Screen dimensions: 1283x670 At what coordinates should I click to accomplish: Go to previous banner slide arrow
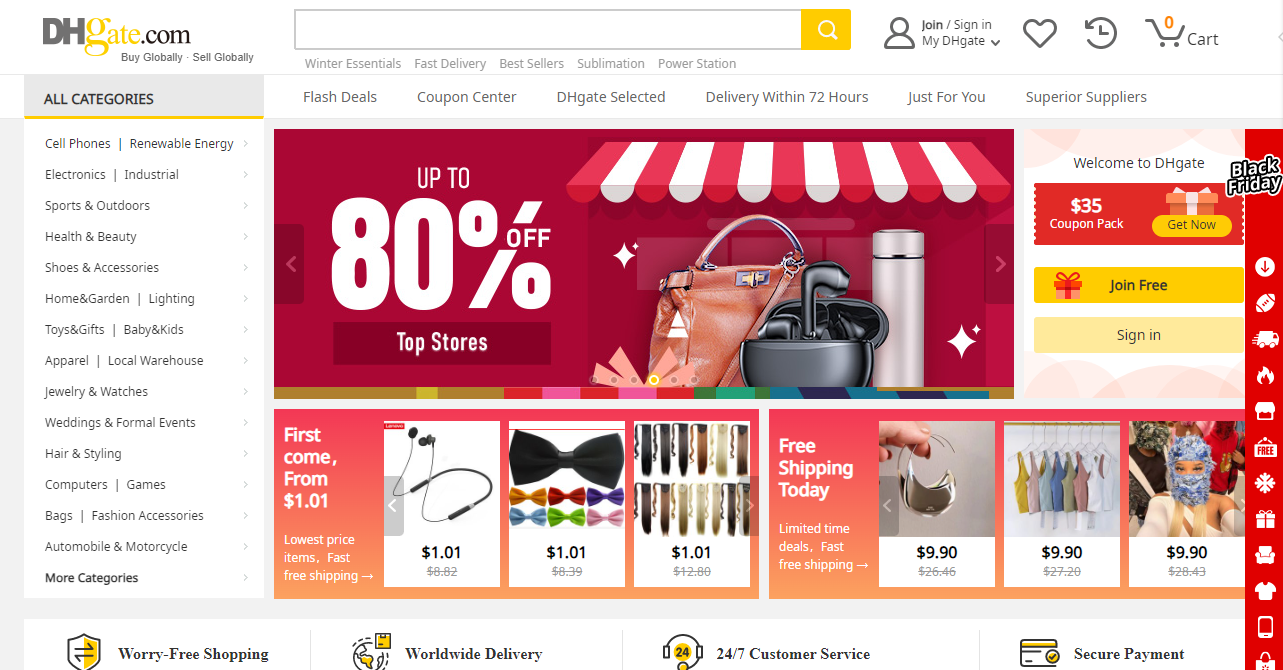tap(290, 264)
